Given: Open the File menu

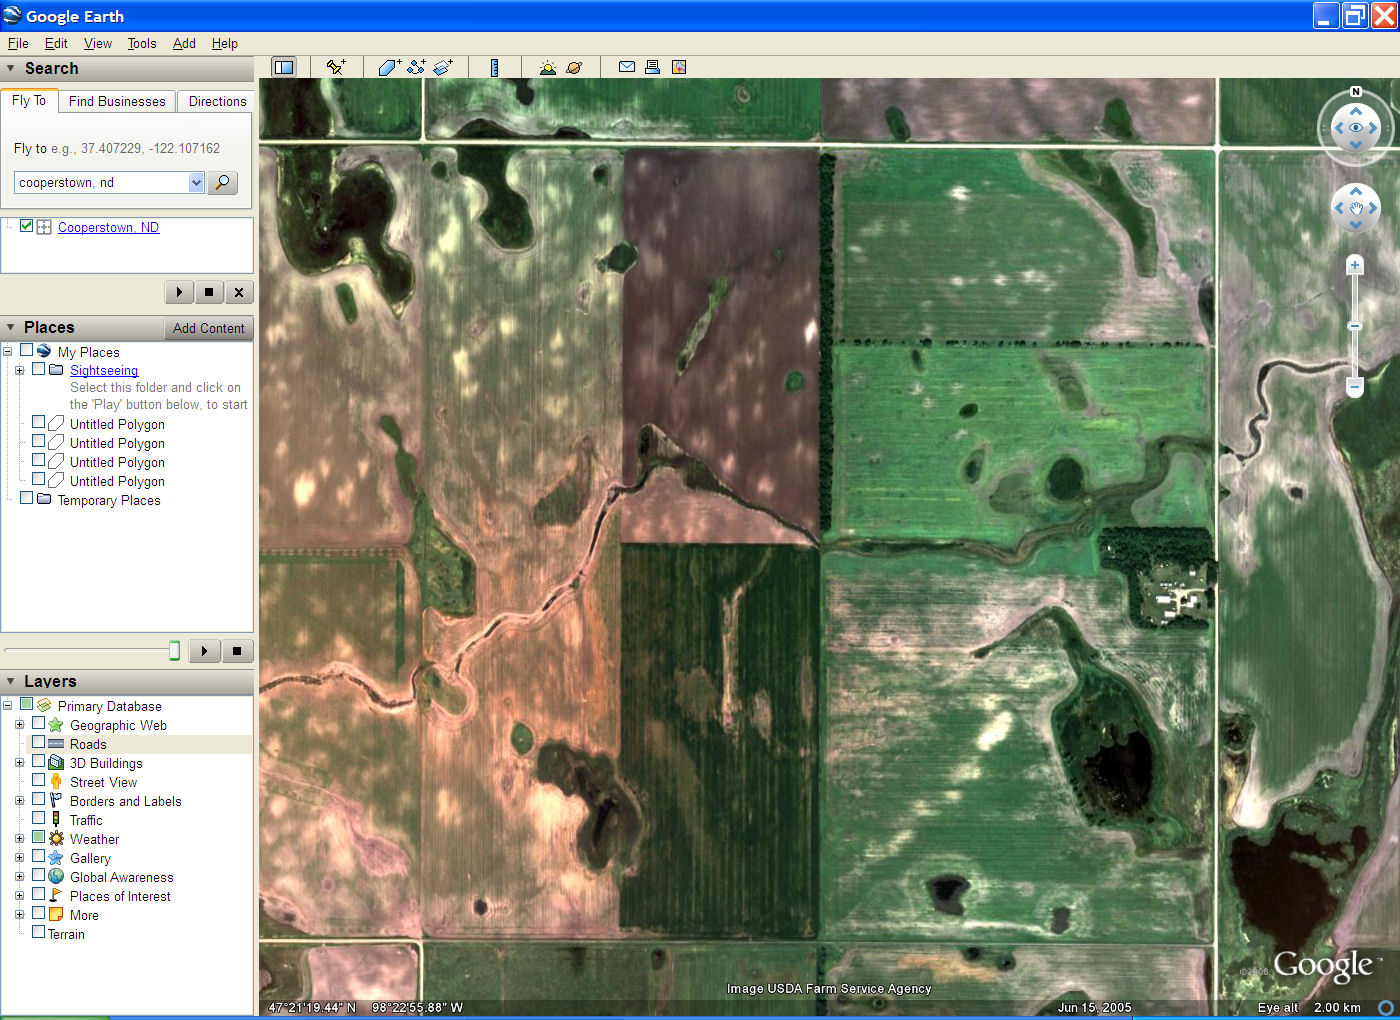Looking at the screenshot, I should point(18,43).
